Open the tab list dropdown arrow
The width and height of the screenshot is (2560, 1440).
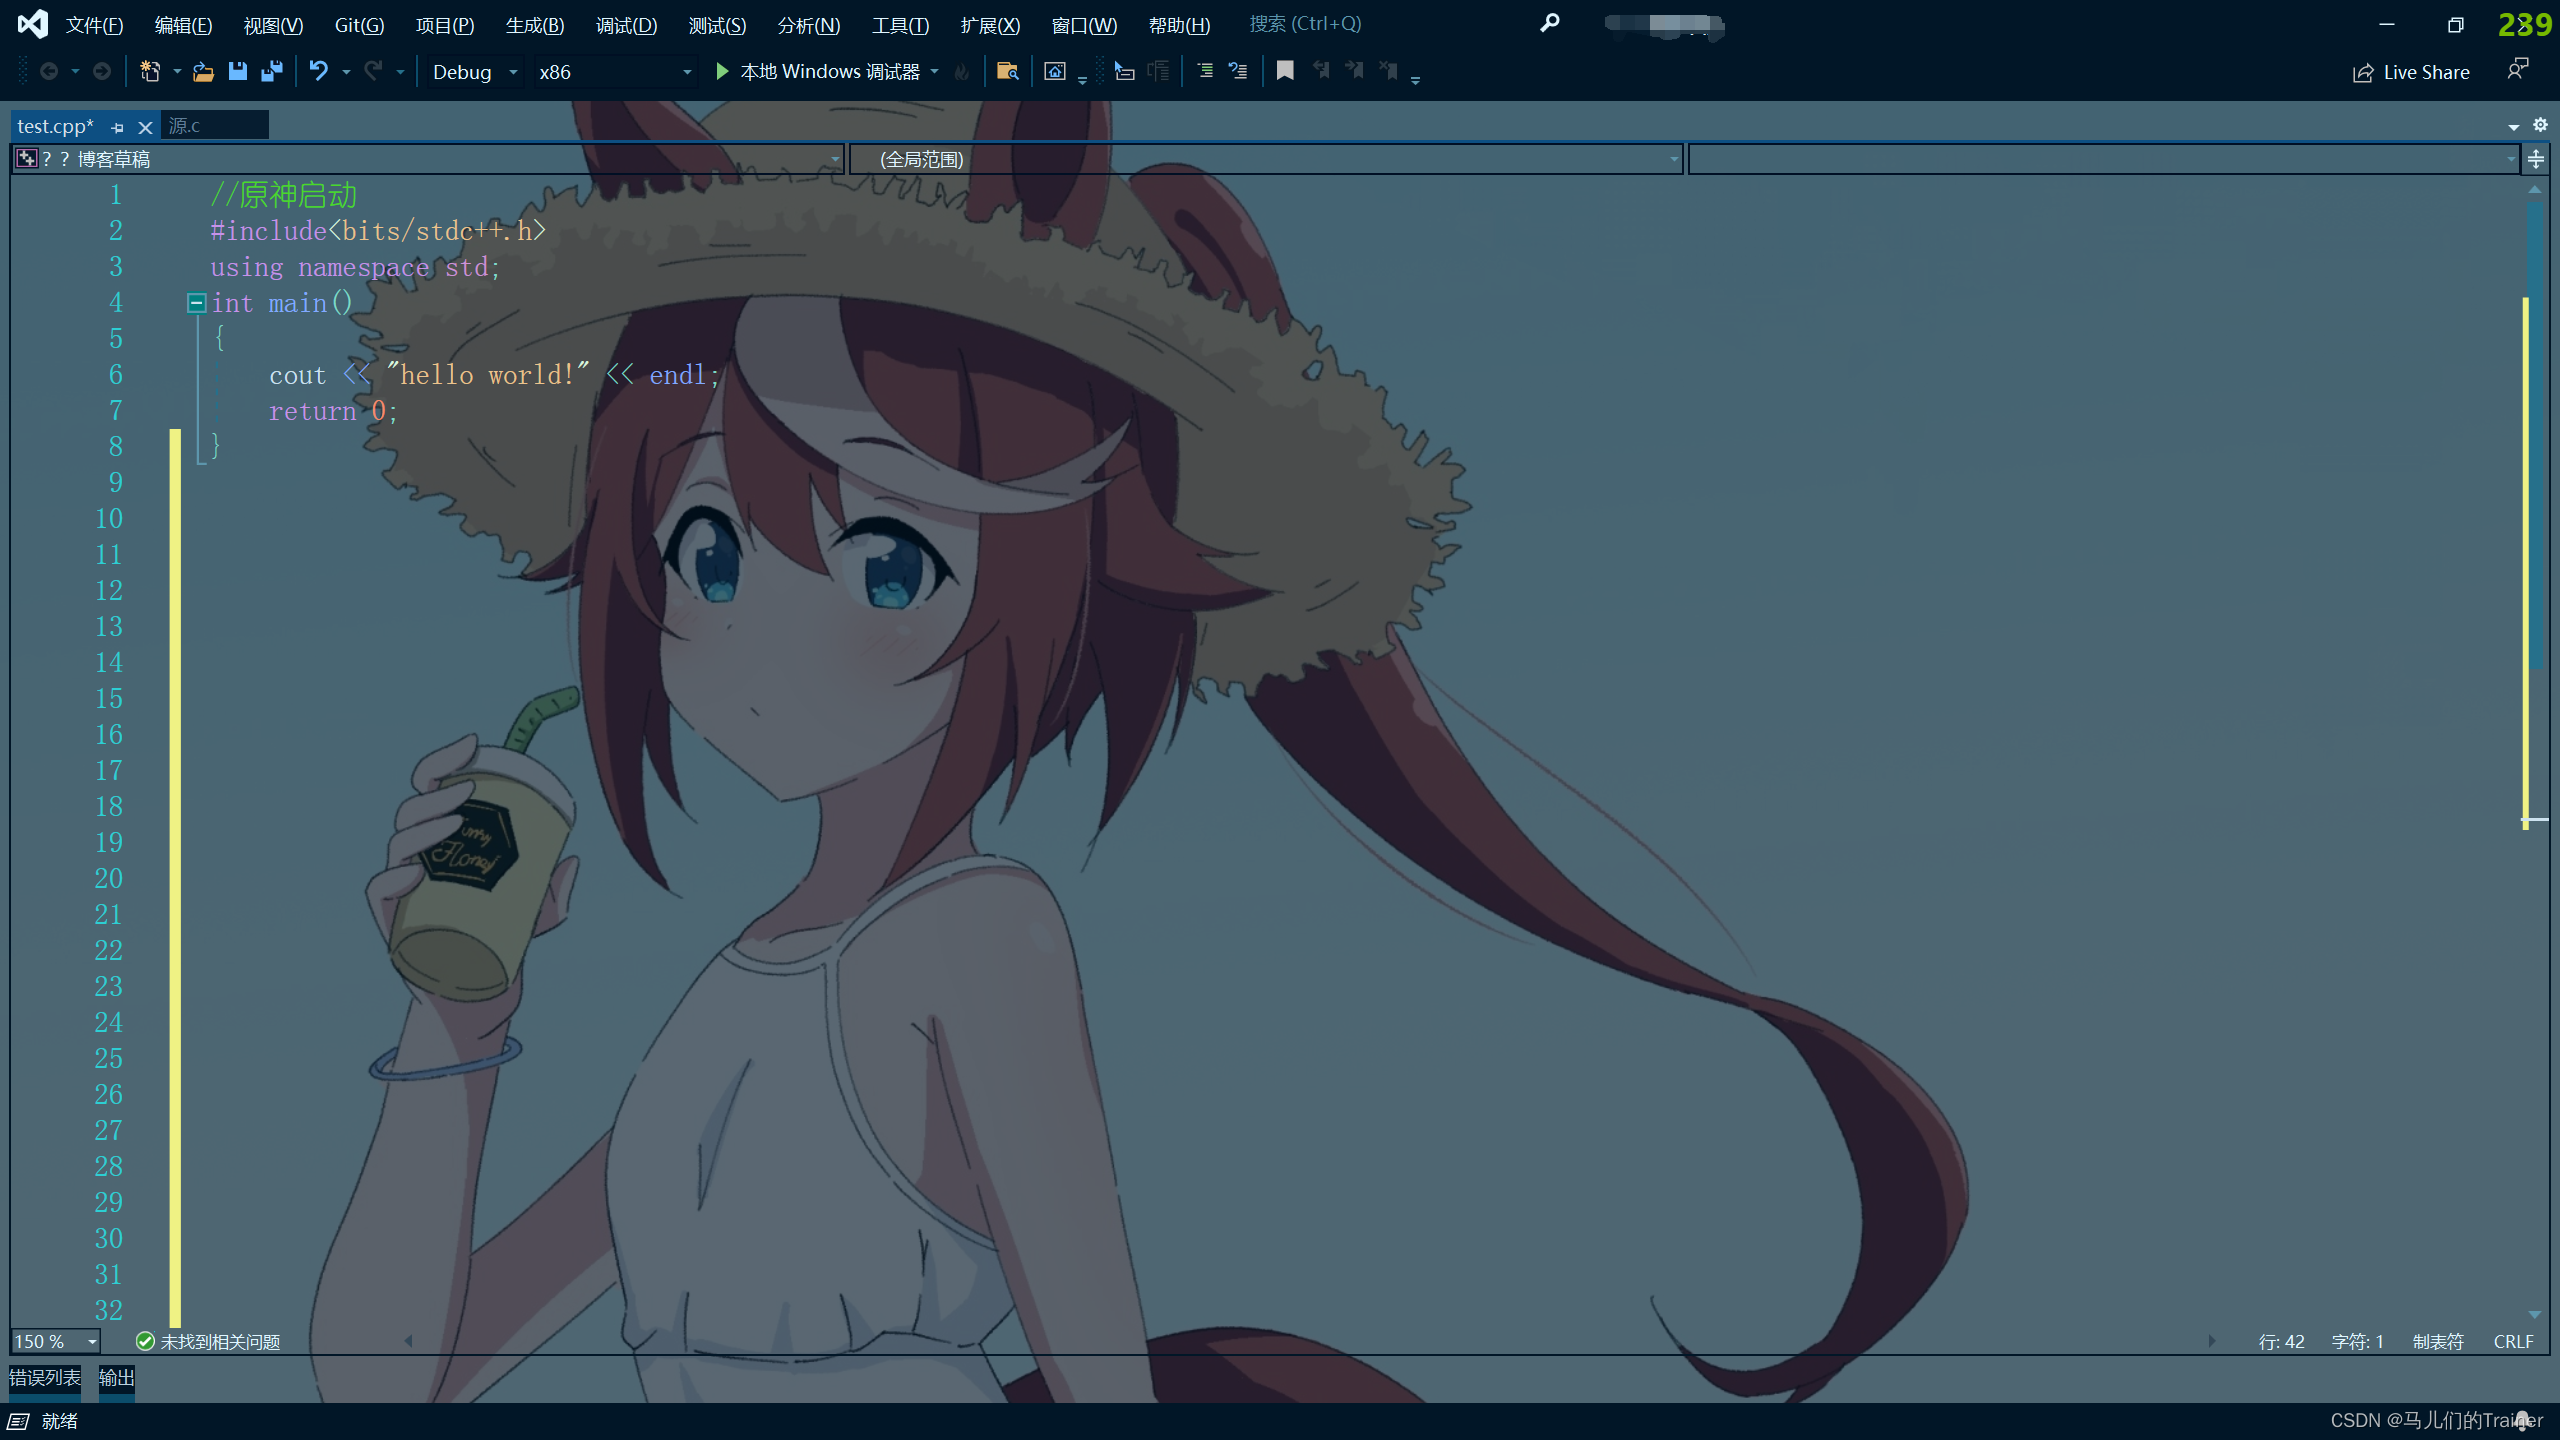point(2513,127)
